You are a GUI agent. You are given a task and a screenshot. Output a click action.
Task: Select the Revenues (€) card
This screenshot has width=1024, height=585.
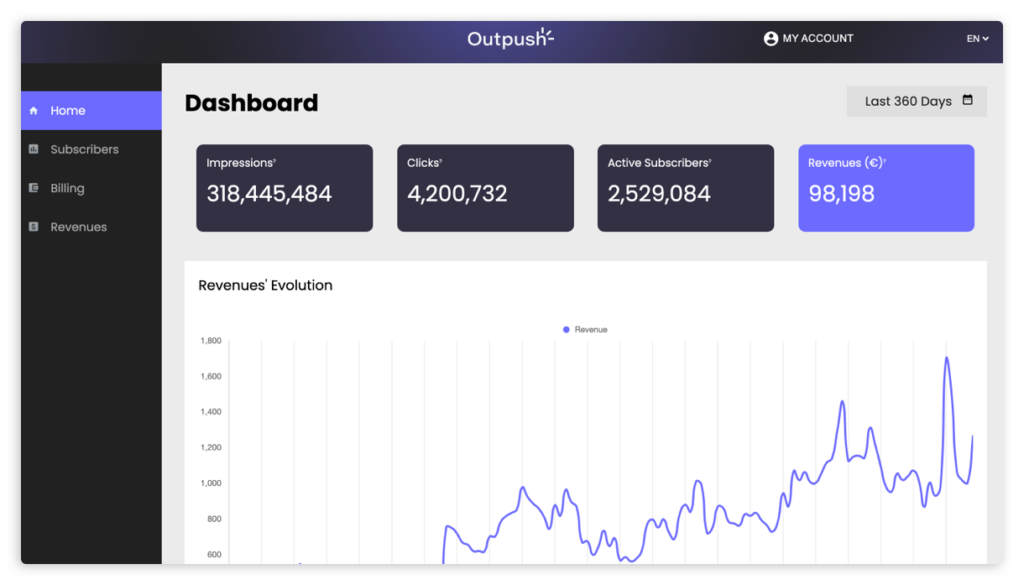coord(885,188)
